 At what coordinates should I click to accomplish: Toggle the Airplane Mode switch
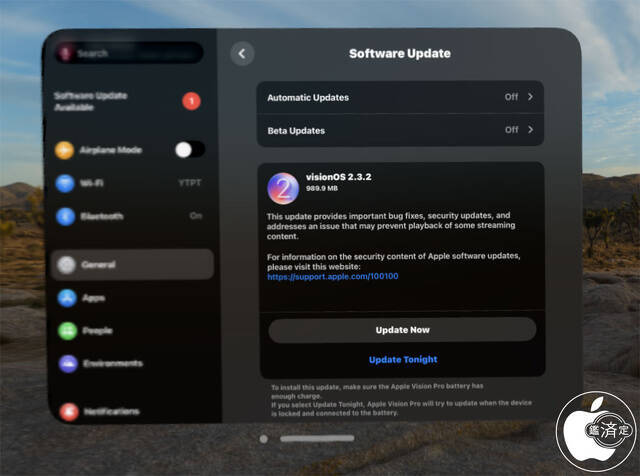coord(190,150)
